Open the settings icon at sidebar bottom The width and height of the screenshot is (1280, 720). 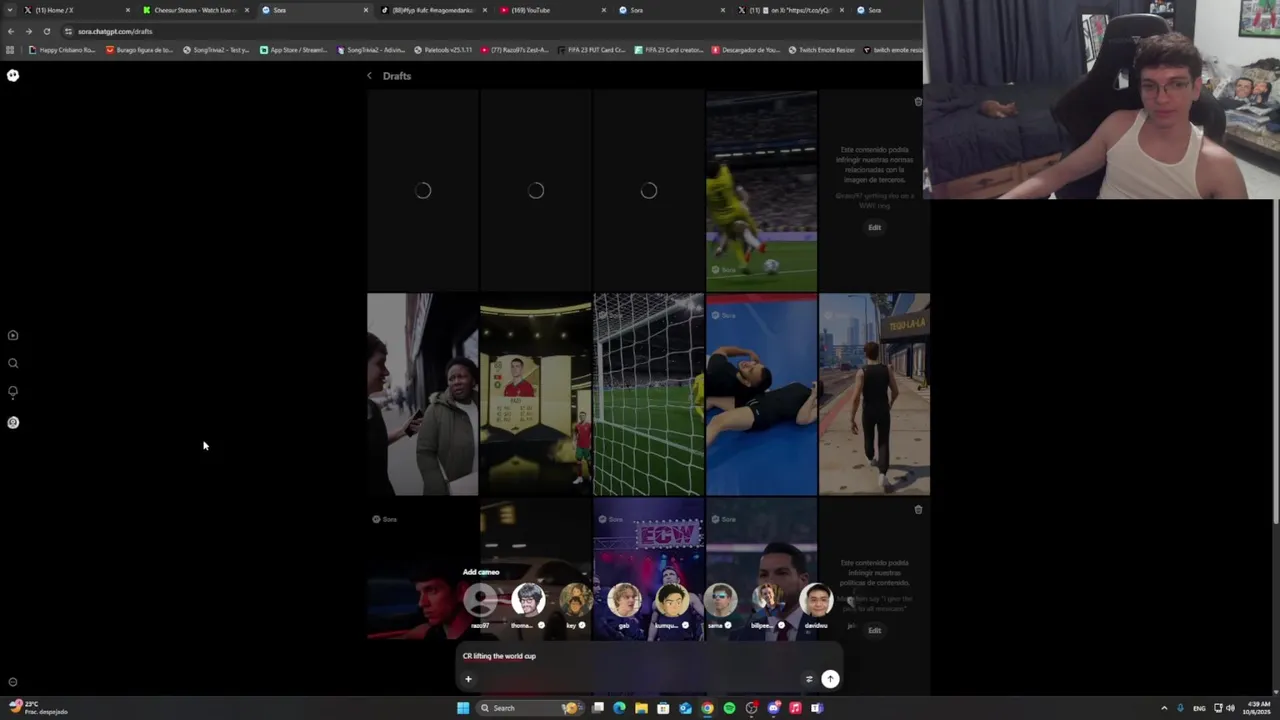pyautogui.click(x=13, y=682)
